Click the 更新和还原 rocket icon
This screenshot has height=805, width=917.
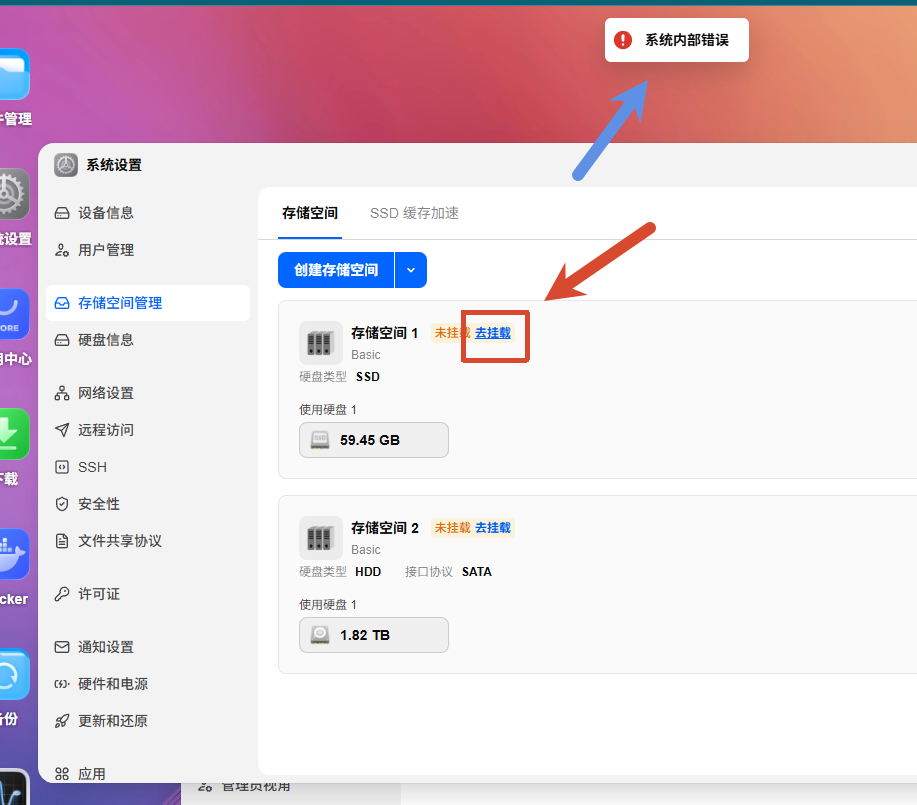point(62,721)
